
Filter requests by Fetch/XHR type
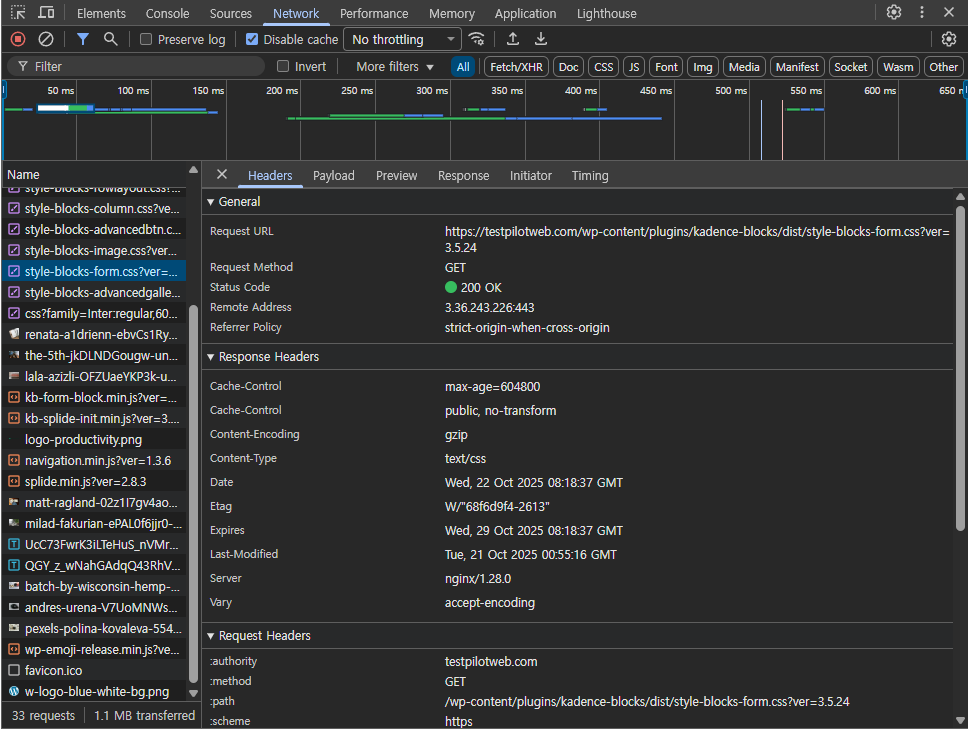click(x=516, y=67)
